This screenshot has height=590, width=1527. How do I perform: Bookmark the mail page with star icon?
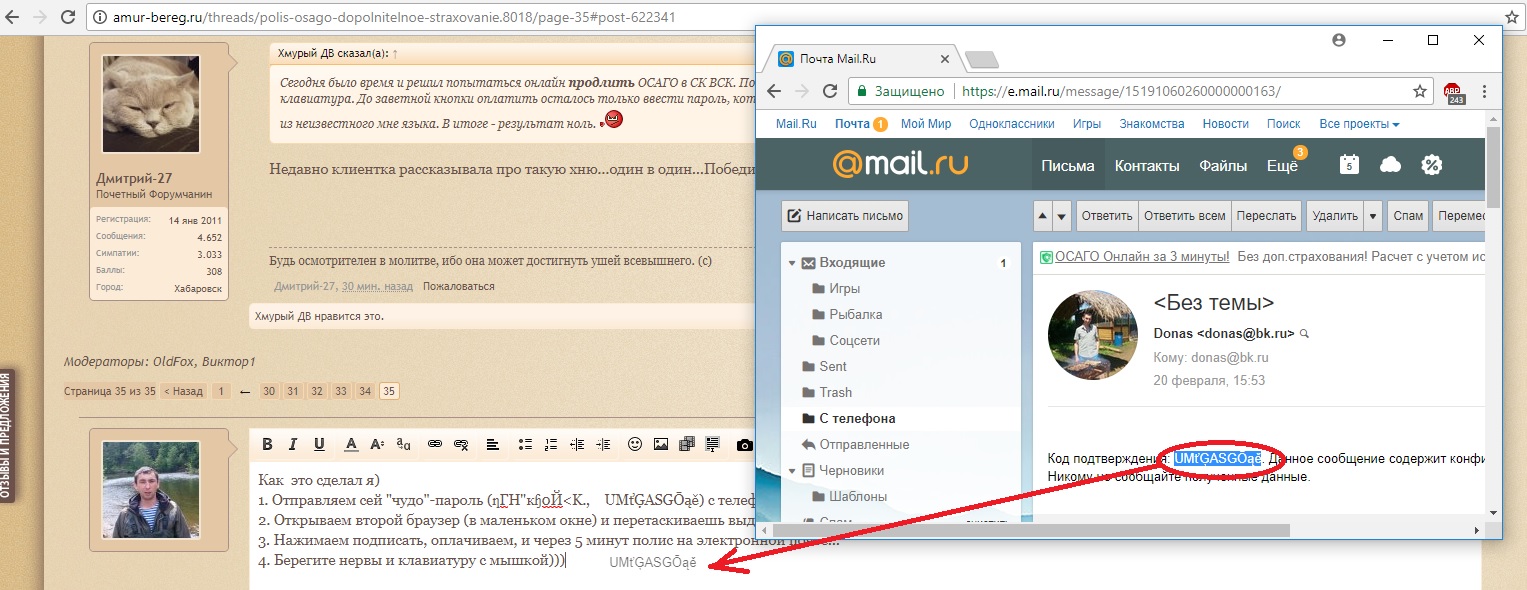(x=1419, y=91)
